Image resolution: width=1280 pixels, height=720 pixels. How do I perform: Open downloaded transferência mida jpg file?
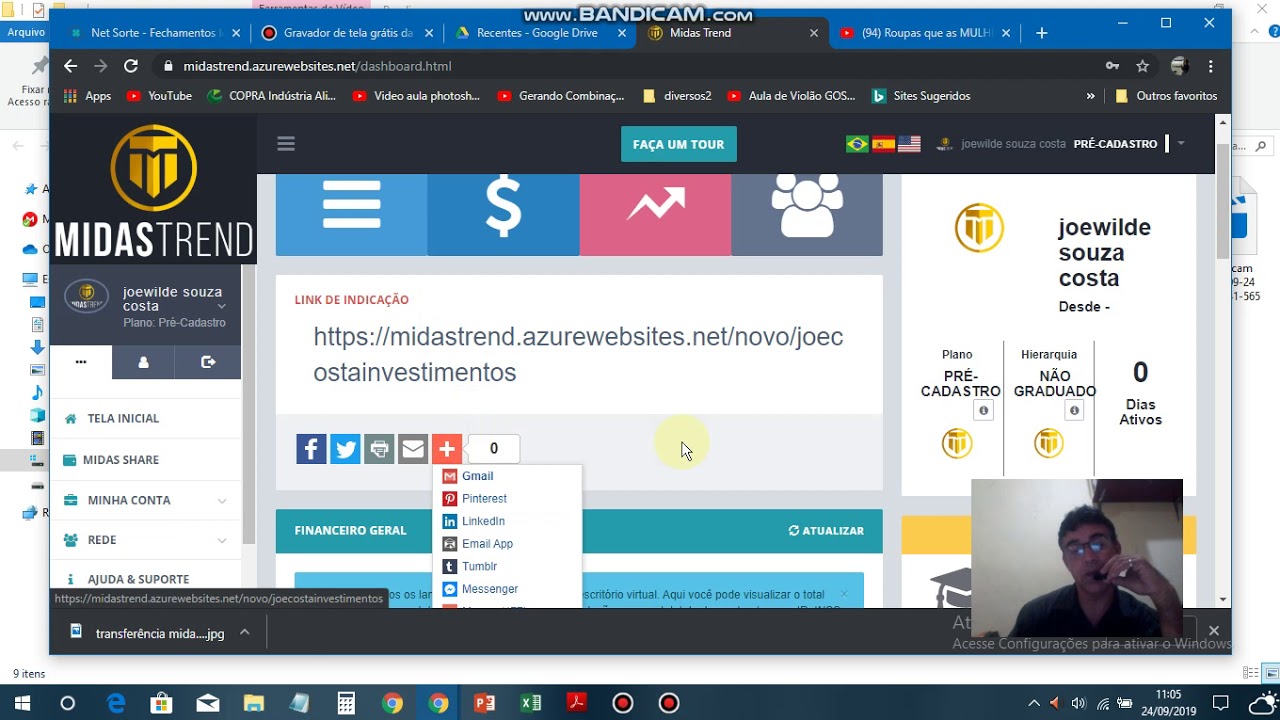point(148,633)
